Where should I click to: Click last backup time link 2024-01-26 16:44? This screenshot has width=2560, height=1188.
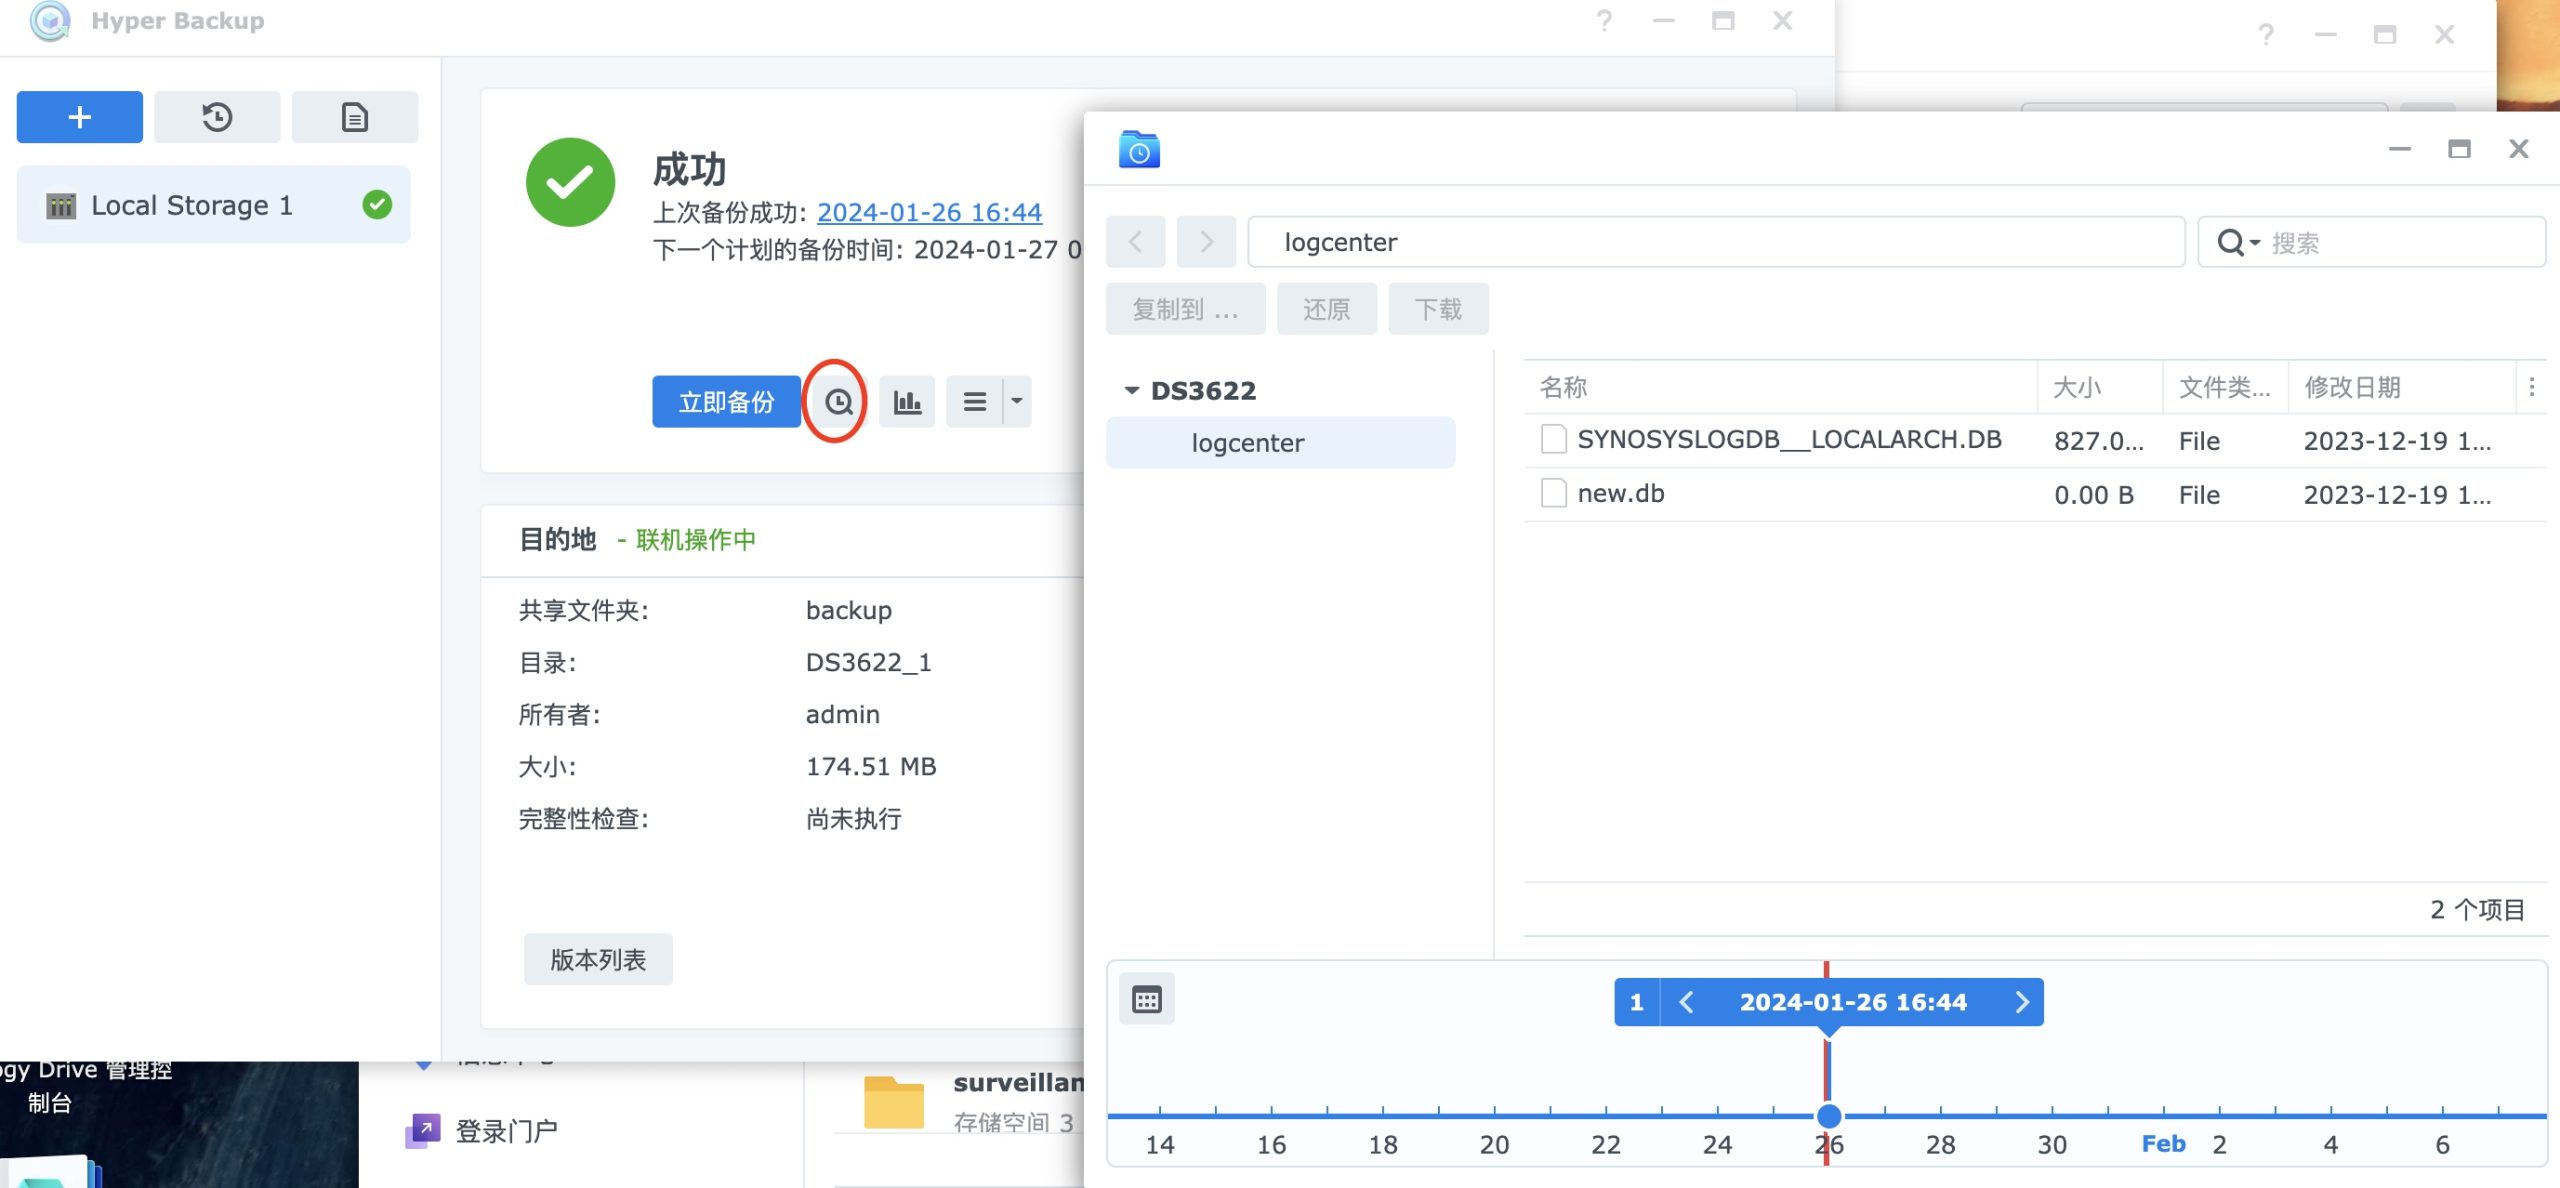pos(929,212)
